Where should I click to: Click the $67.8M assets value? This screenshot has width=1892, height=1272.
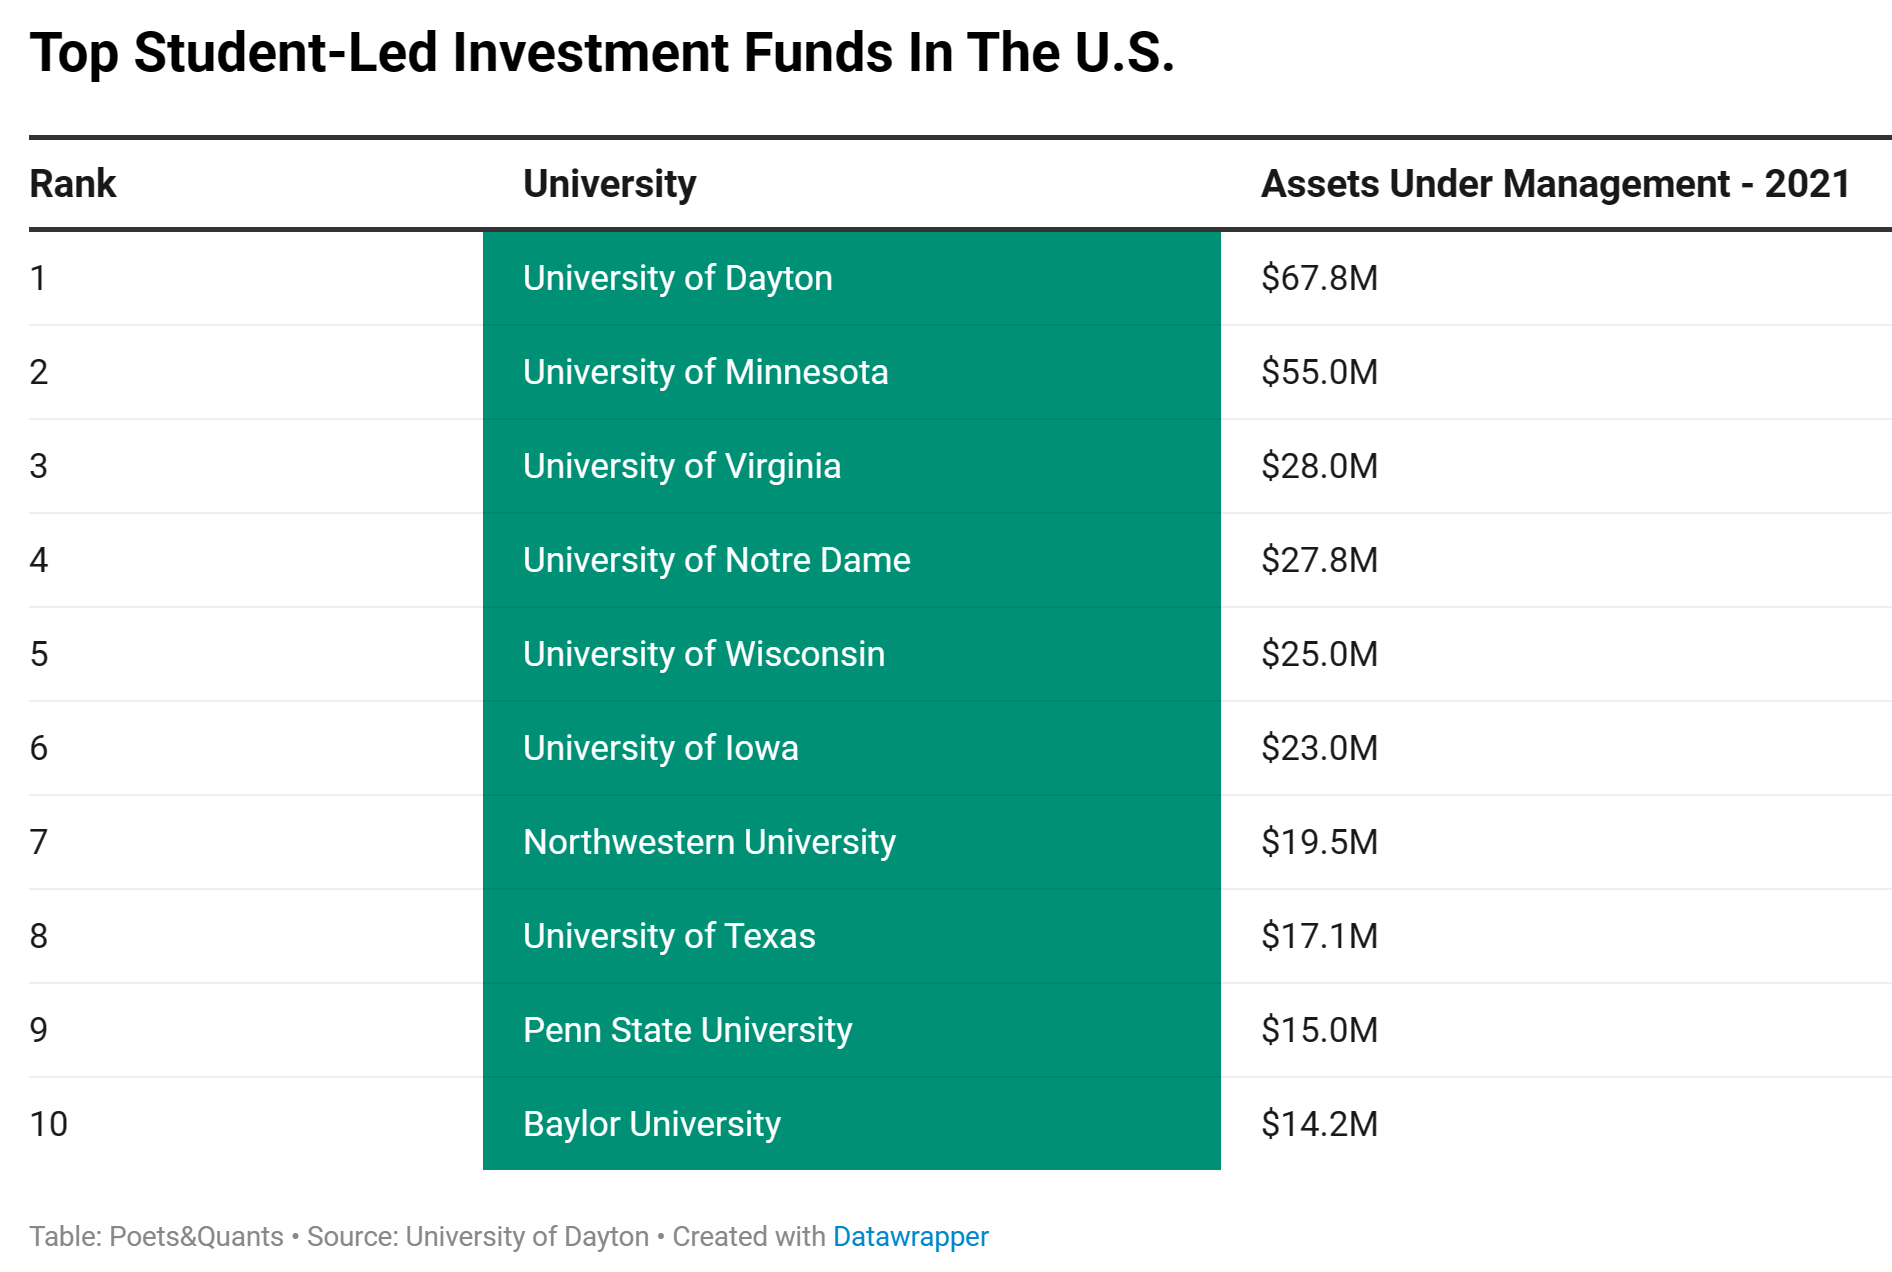tap(1319, 278)
